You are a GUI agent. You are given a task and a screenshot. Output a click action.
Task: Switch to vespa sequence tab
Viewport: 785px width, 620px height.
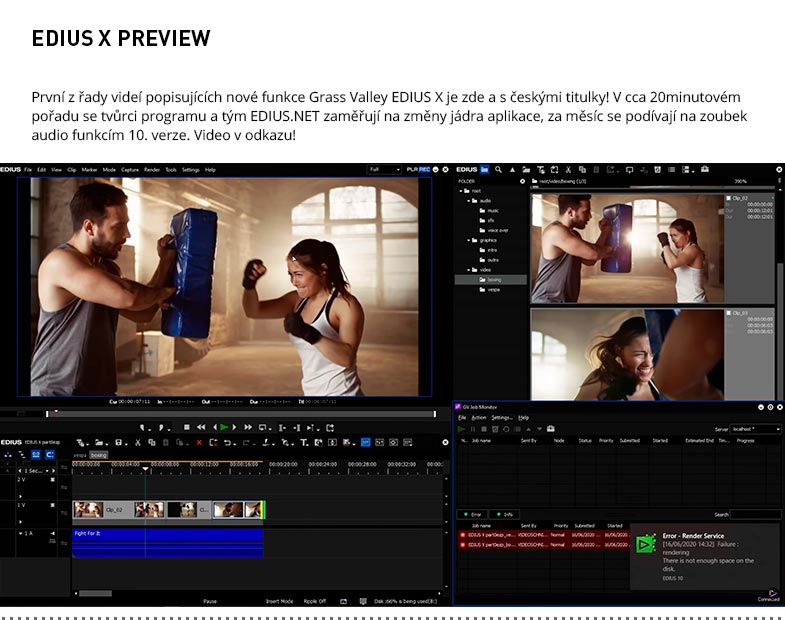pyautogui.click(x=80, y=455)
